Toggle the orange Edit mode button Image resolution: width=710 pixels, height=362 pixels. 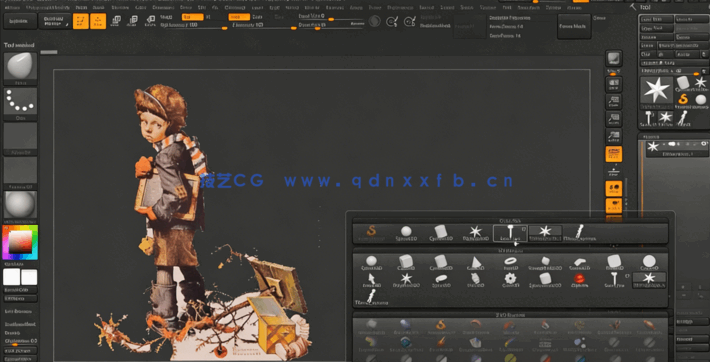point(81,21)
